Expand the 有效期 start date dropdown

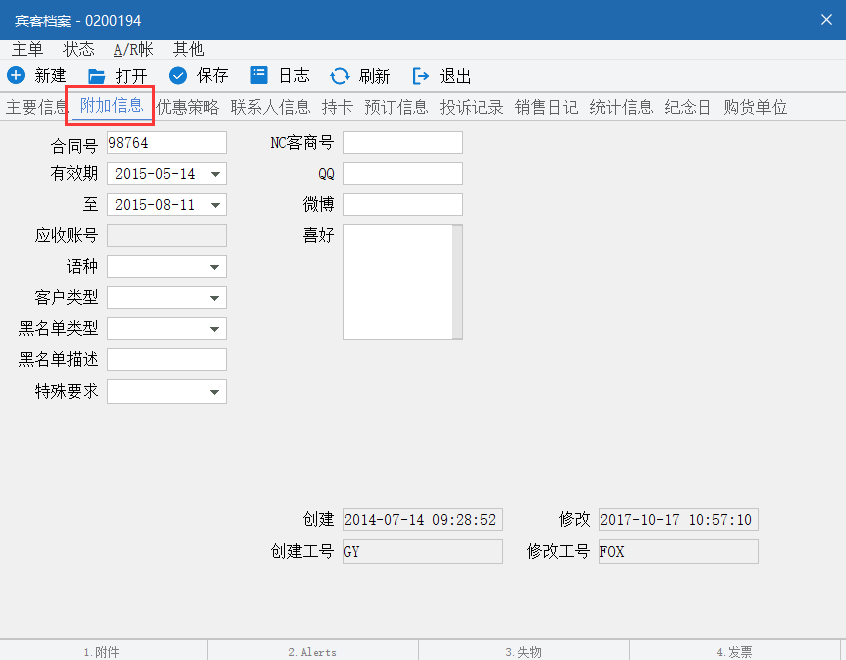pos(215,174)
